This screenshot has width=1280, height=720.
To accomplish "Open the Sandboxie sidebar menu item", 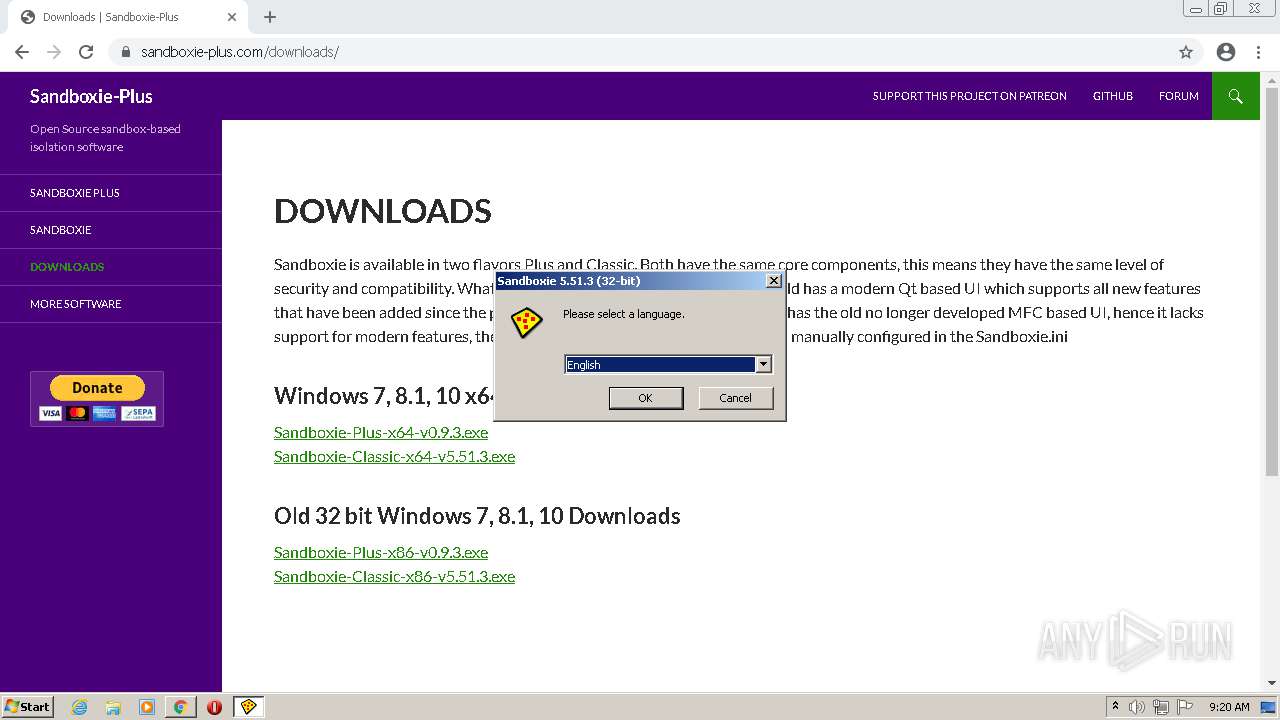I will point(61,230).
